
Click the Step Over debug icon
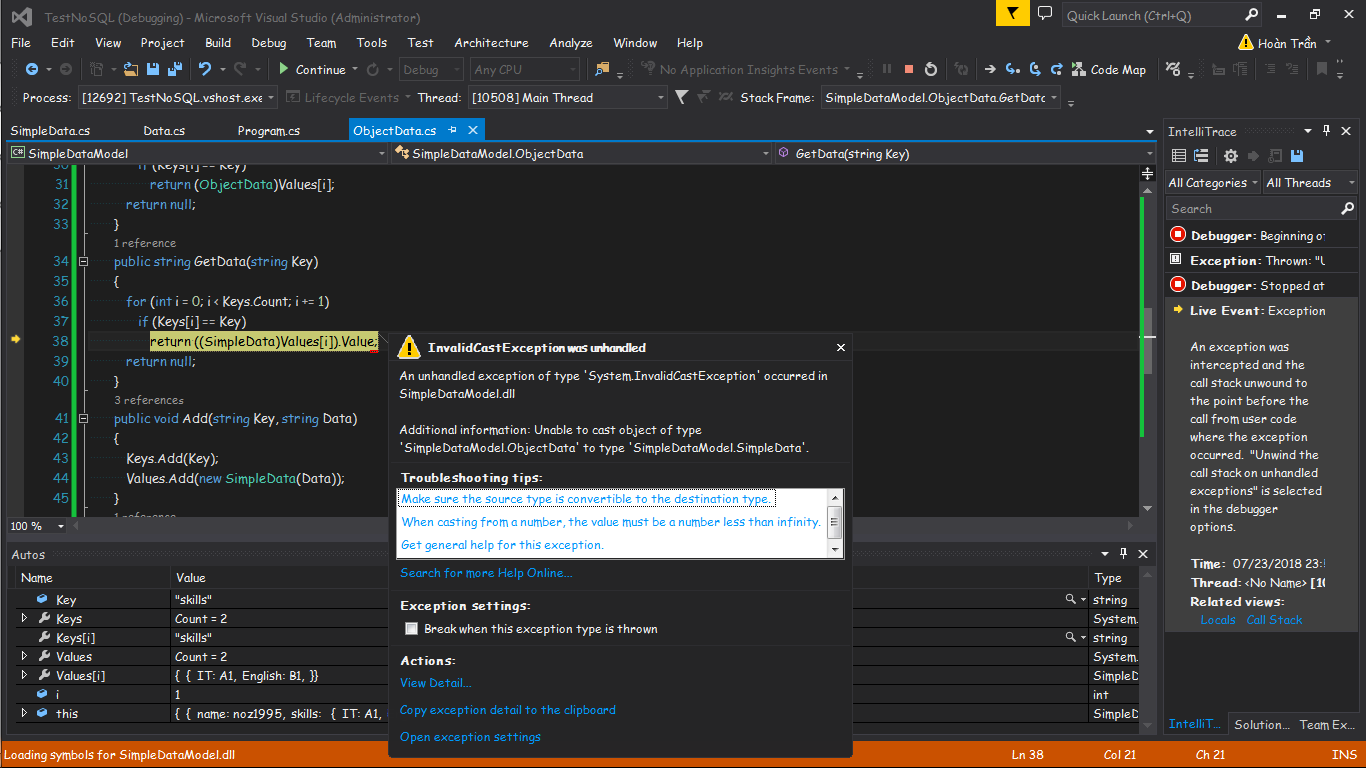[x=1034, y=70]
